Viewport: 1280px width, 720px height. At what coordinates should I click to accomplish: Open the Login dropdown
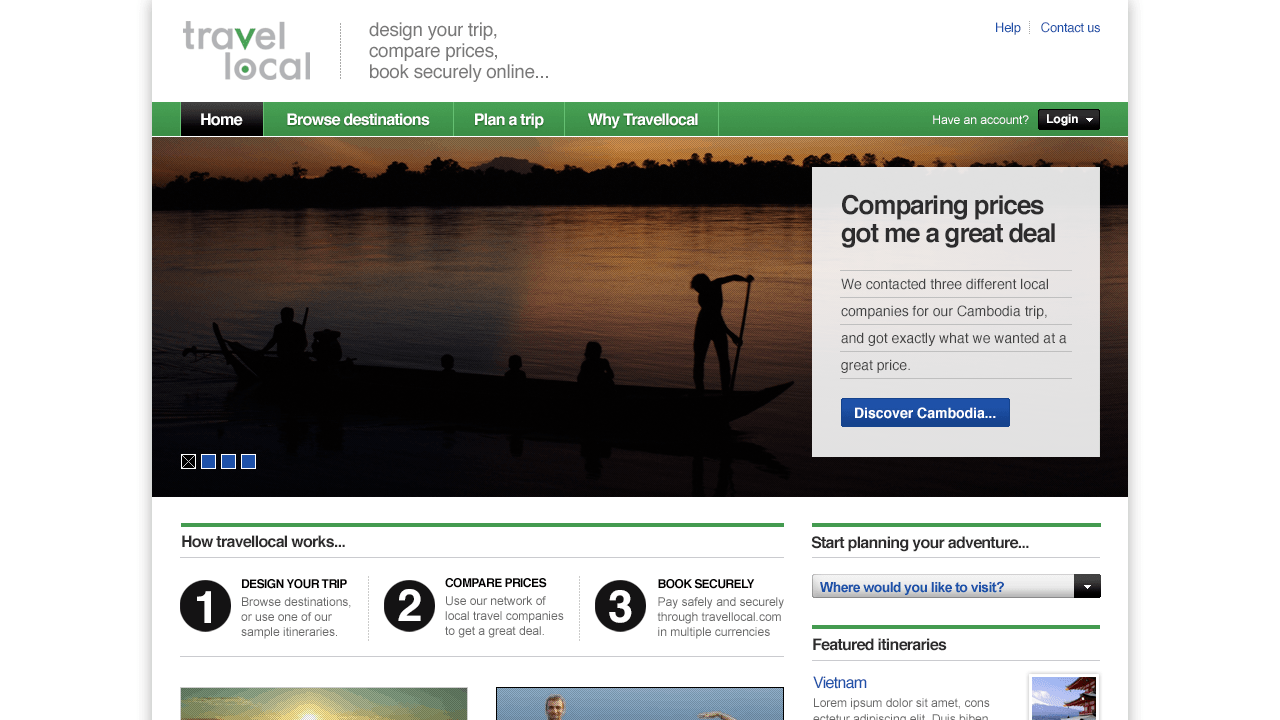1068,119
